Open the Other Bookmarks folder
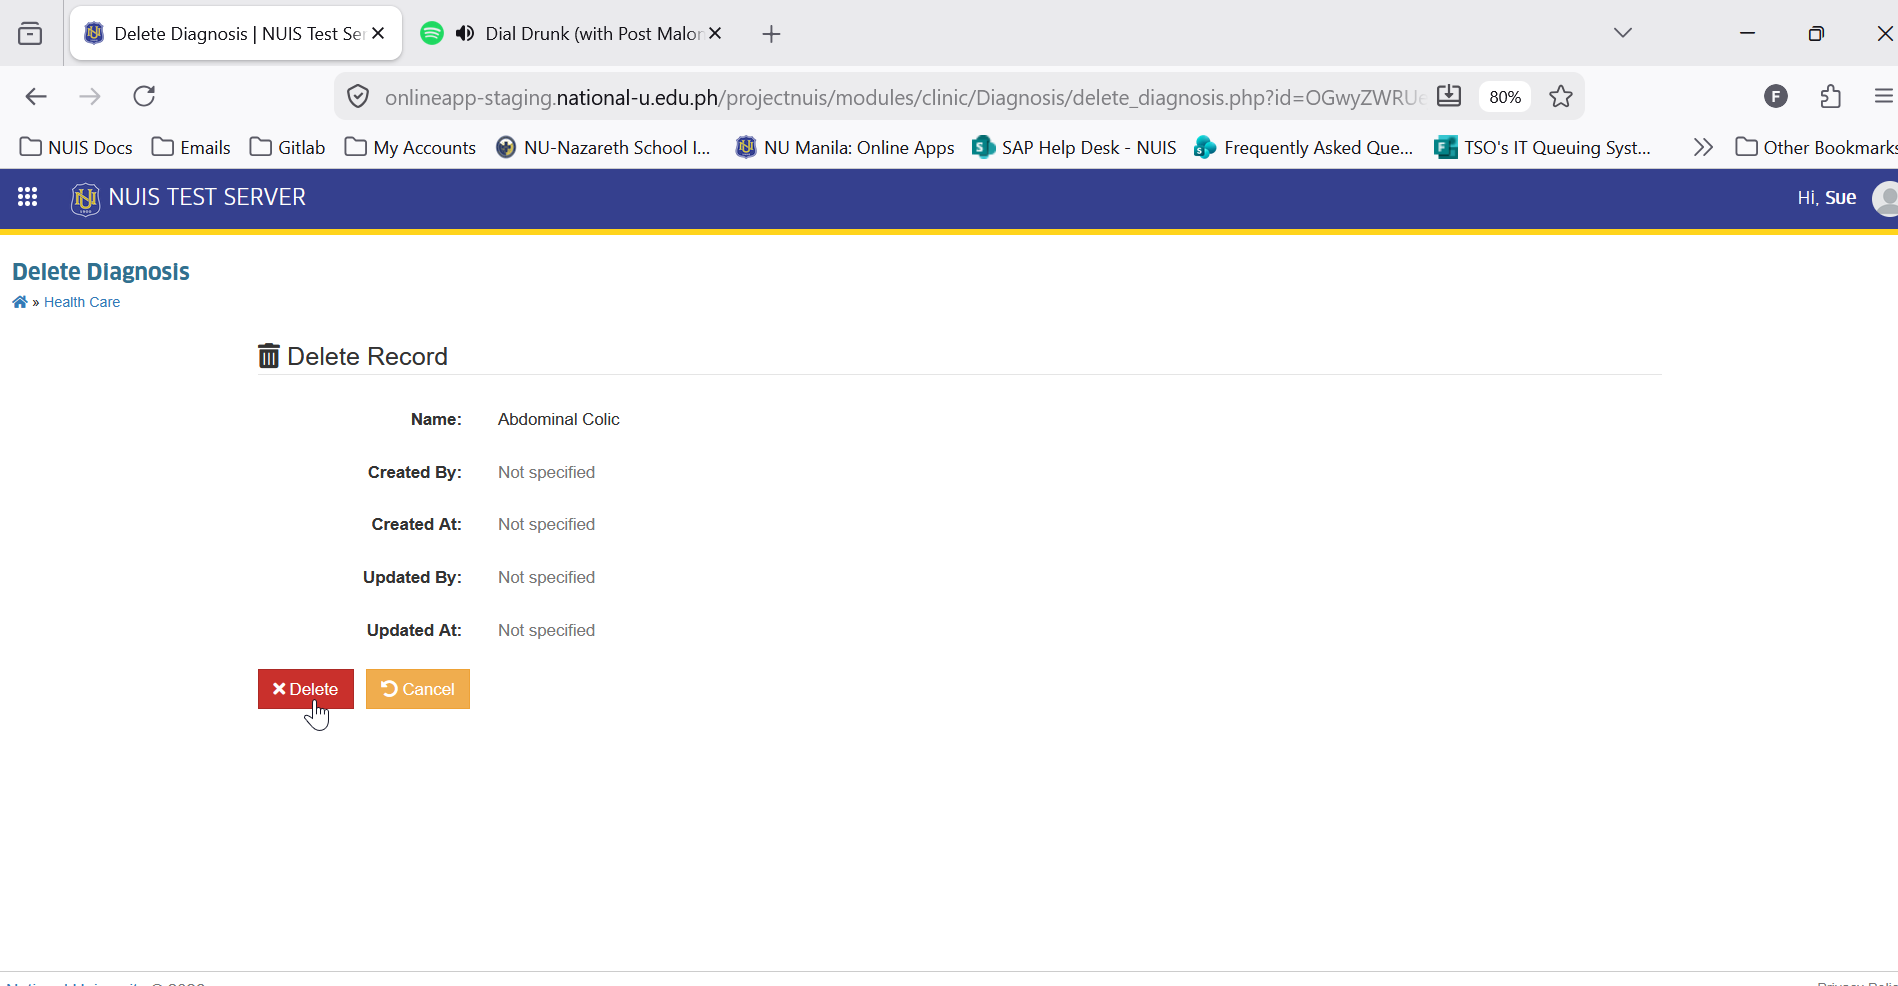The width and height of the screenshot is (1898, 986). [1816, 147]
